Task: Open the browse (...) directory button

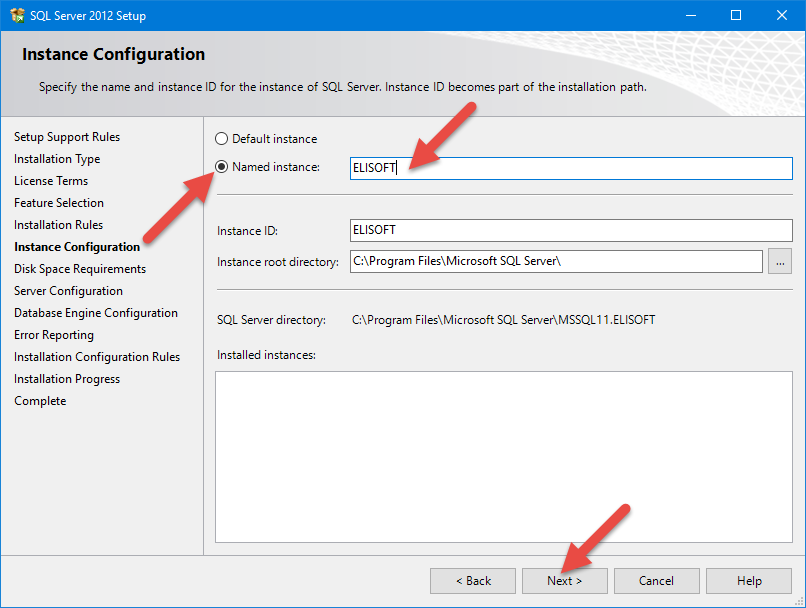Action: click(x=780, y=262)
